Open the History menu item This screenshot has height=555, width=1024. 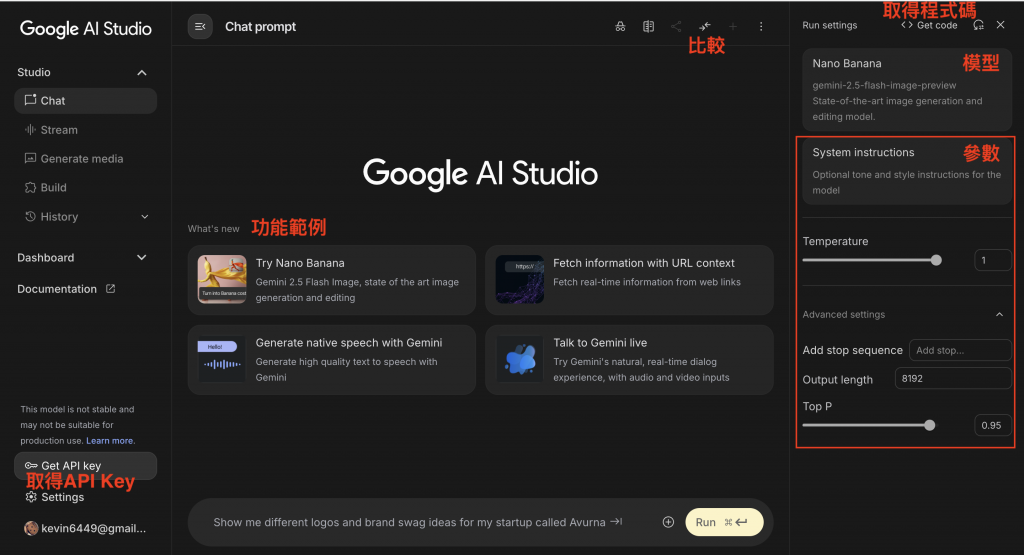pos(86,217)
